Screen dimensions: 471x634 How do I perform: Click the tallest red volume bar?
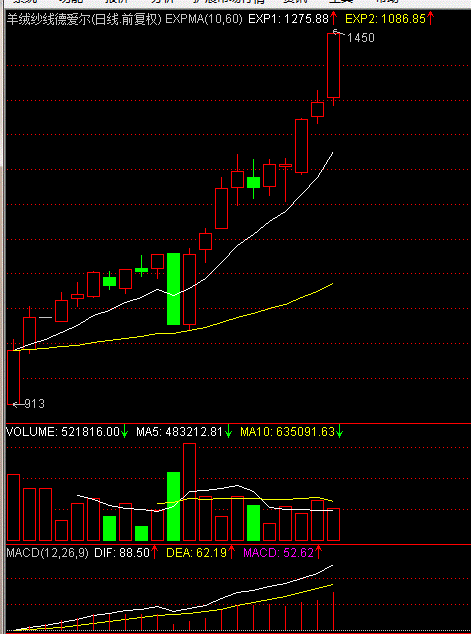click(x=190, y=492)
